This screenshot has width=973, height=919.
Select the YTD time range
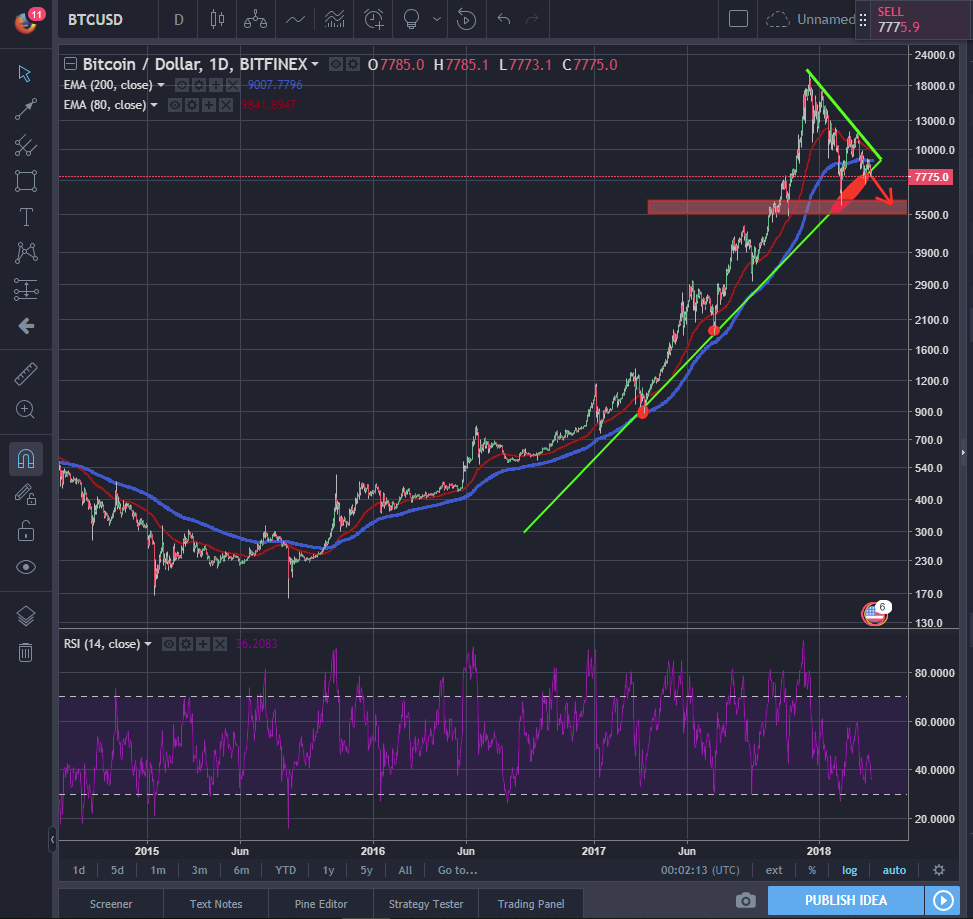coord(285,870)
